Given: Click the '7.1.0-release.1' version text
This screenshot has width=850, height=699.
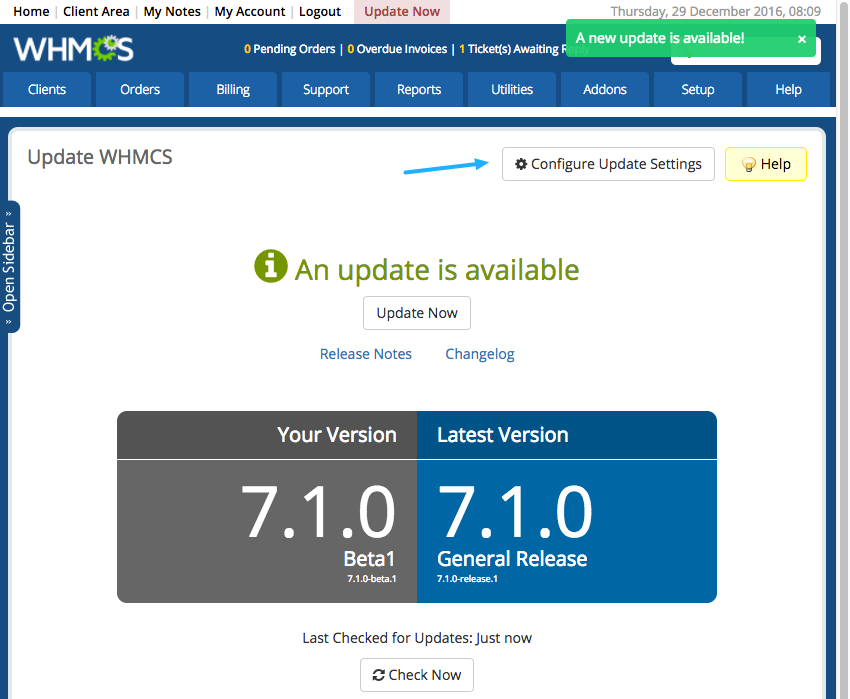Looking at the screenshot, I should click(467, 579).
